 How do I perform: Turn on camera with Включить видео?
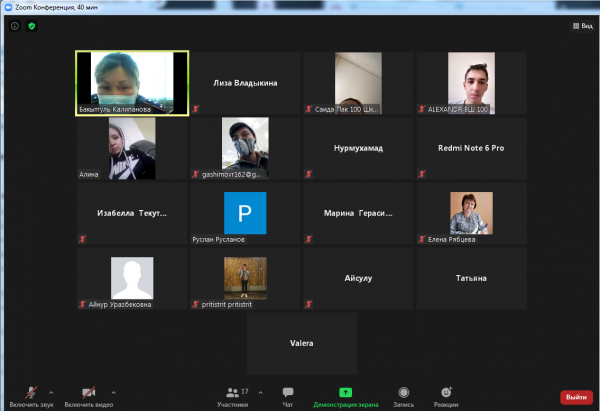point(88,395)
